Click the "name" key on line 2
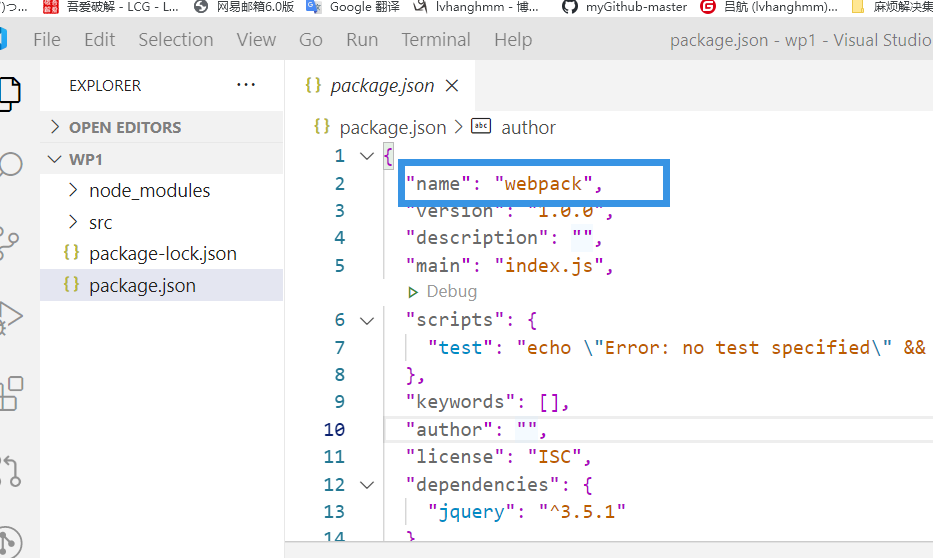933x558 pixels. [x=438, y=184]
